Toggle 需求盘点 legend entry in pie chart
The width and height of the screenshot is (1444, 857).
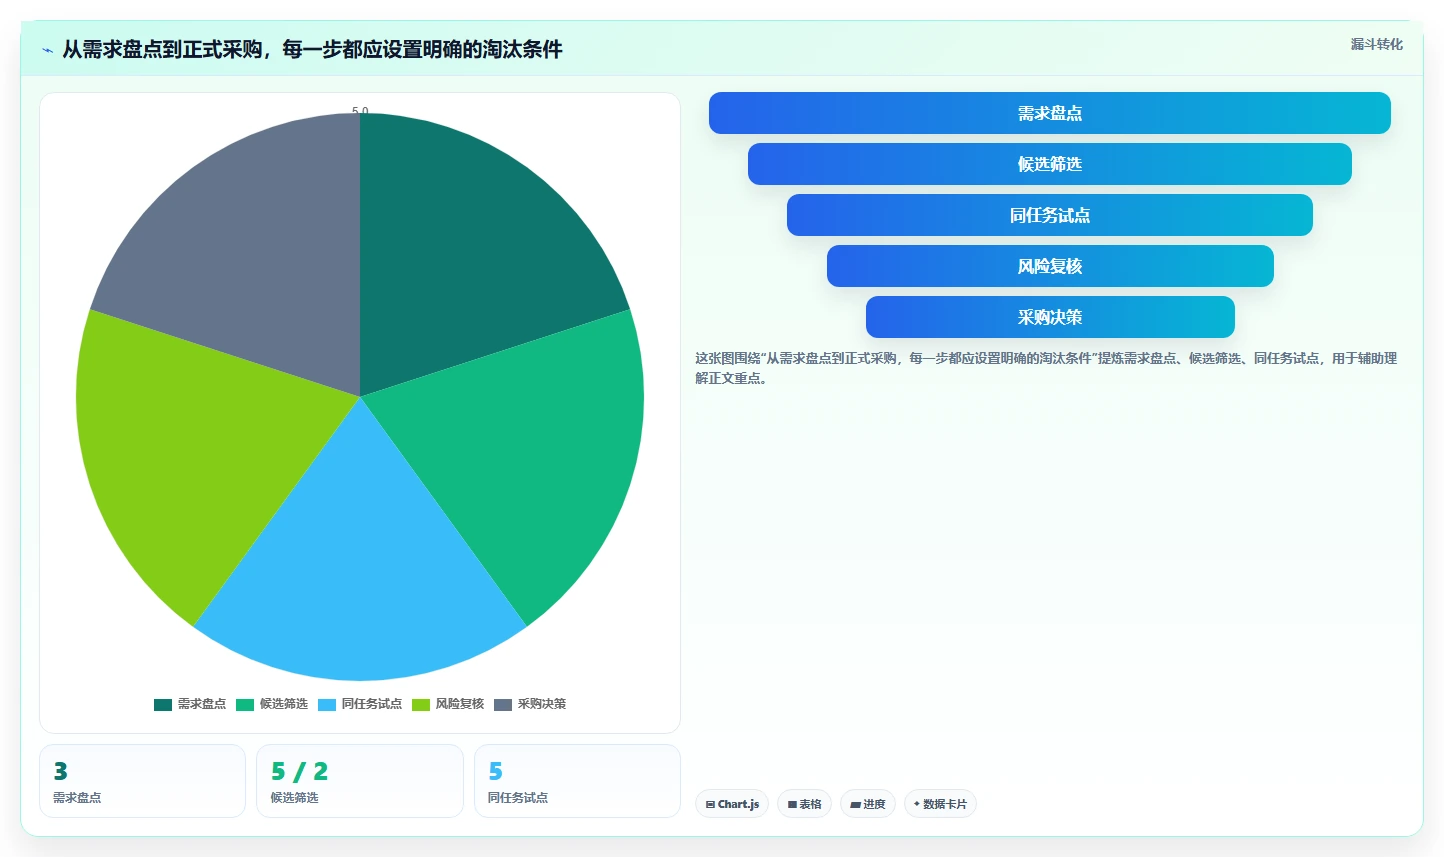click(x=190, y=704)
